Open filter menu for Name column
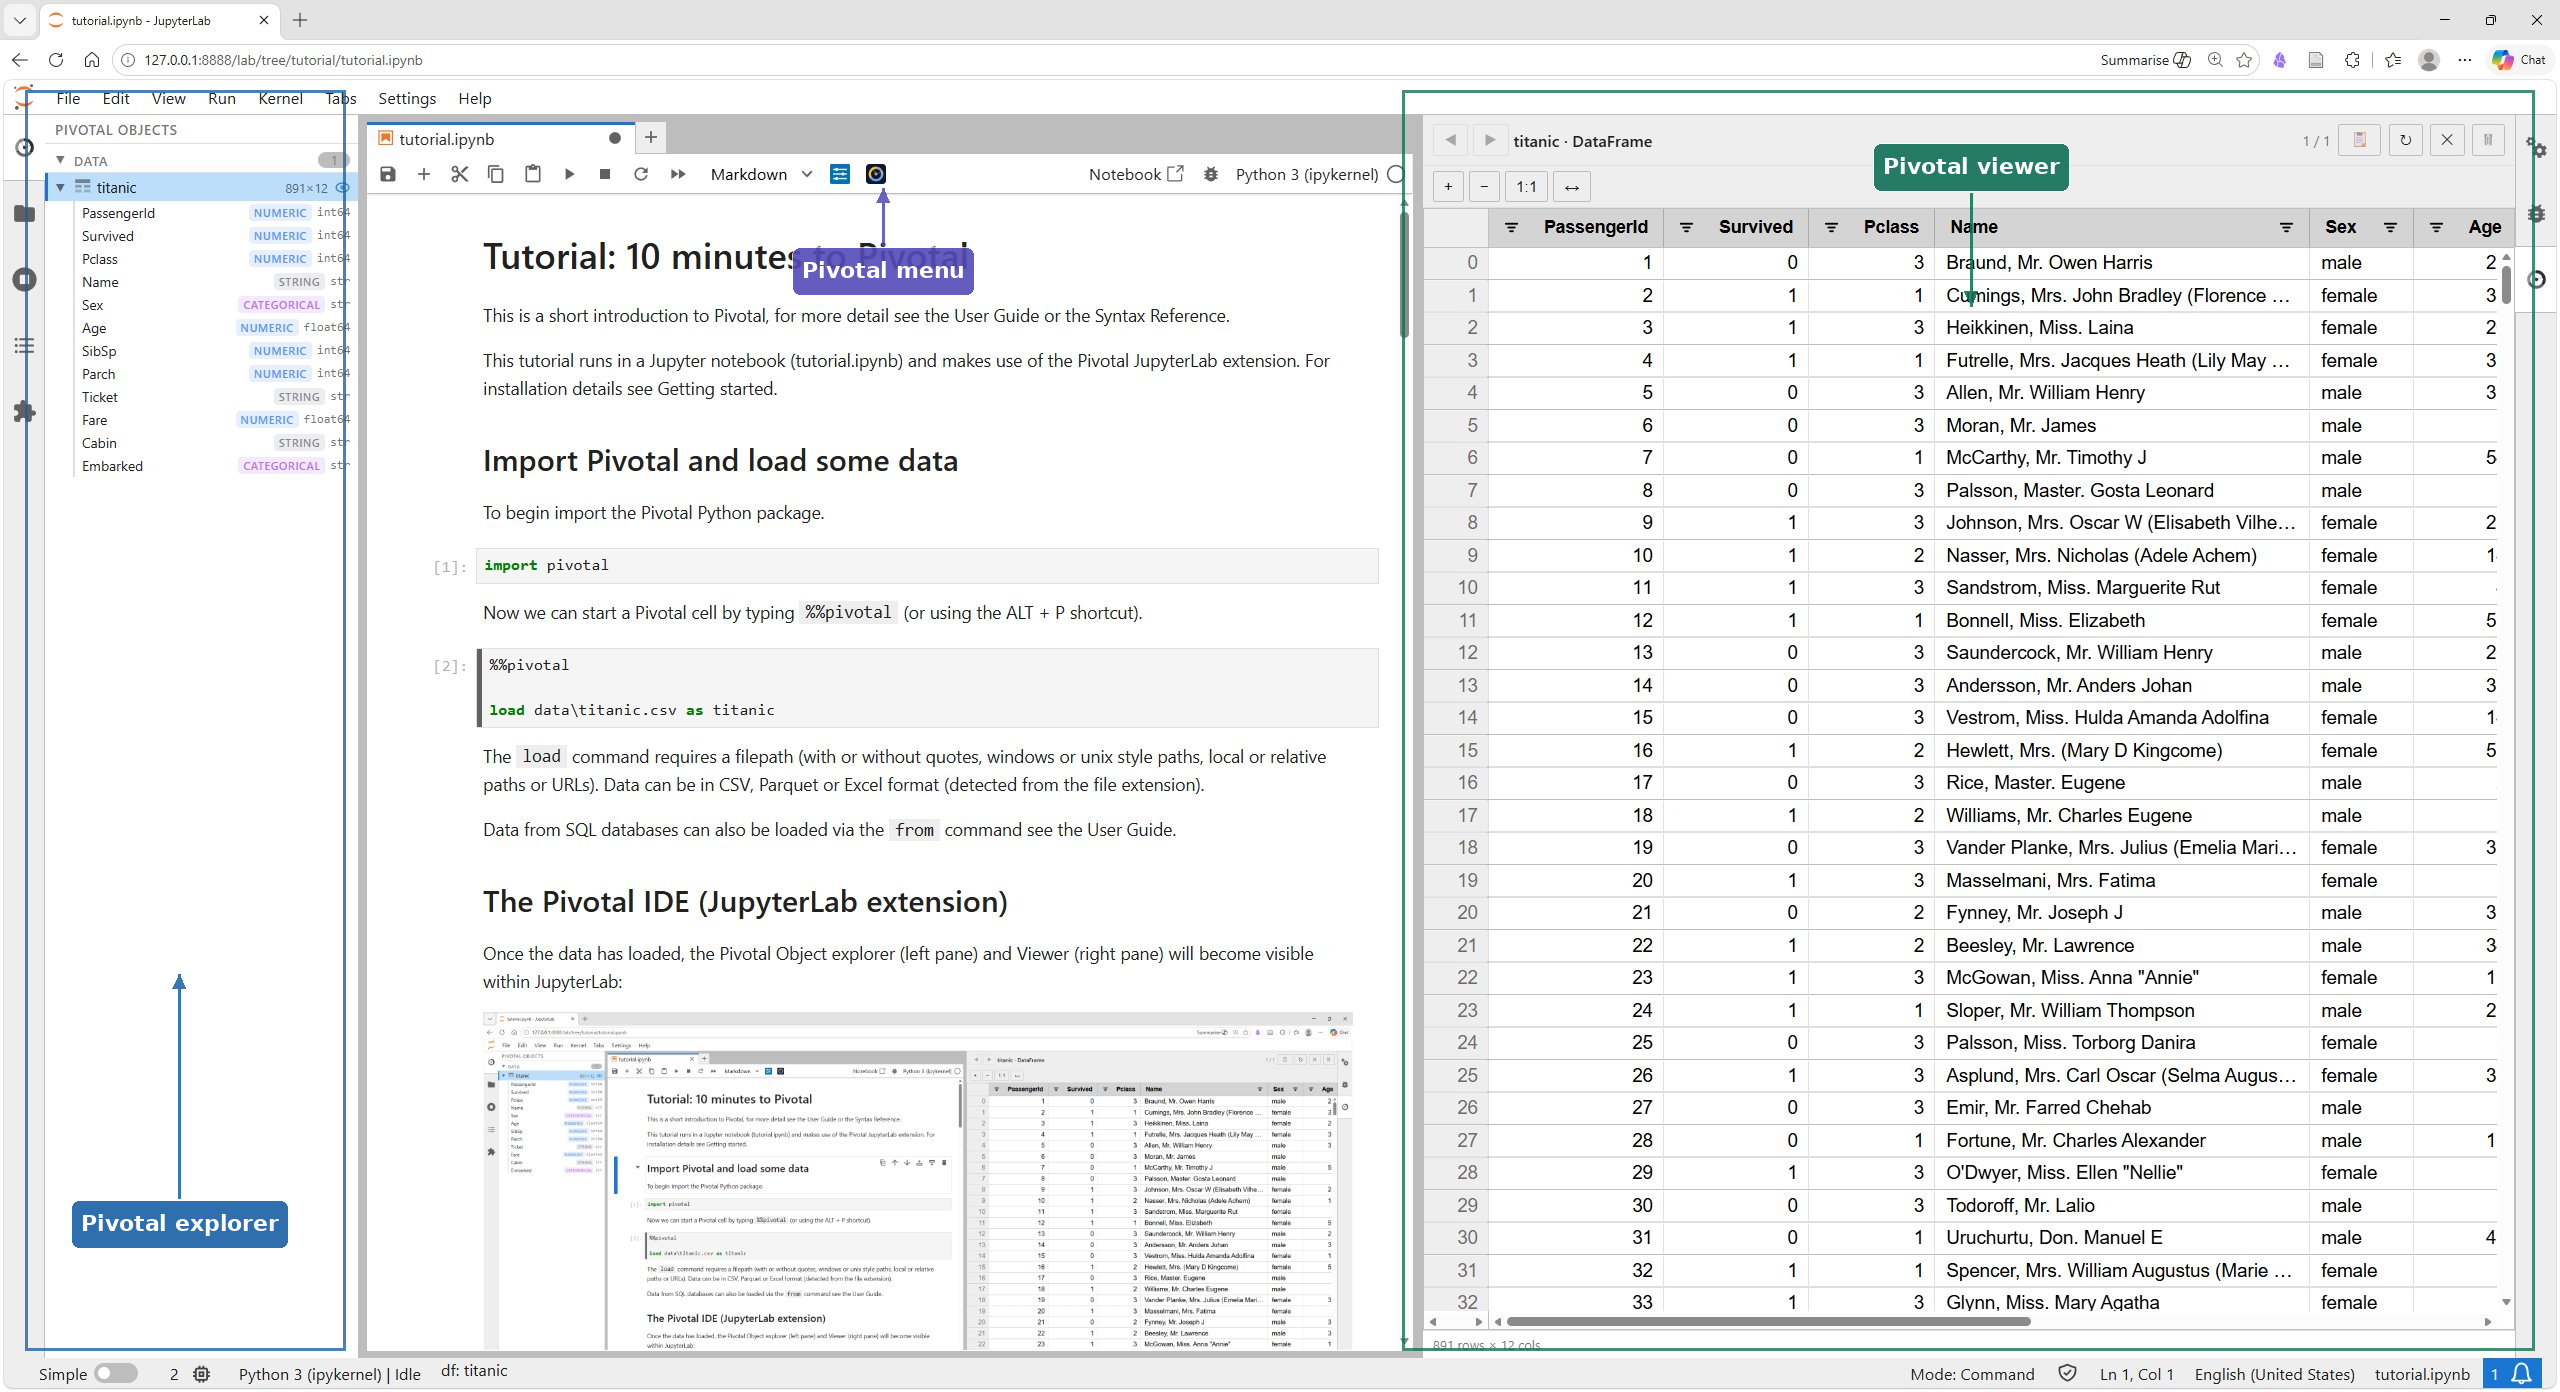Screen dimensions: 2560x1392 click(x=2286, y=227)
